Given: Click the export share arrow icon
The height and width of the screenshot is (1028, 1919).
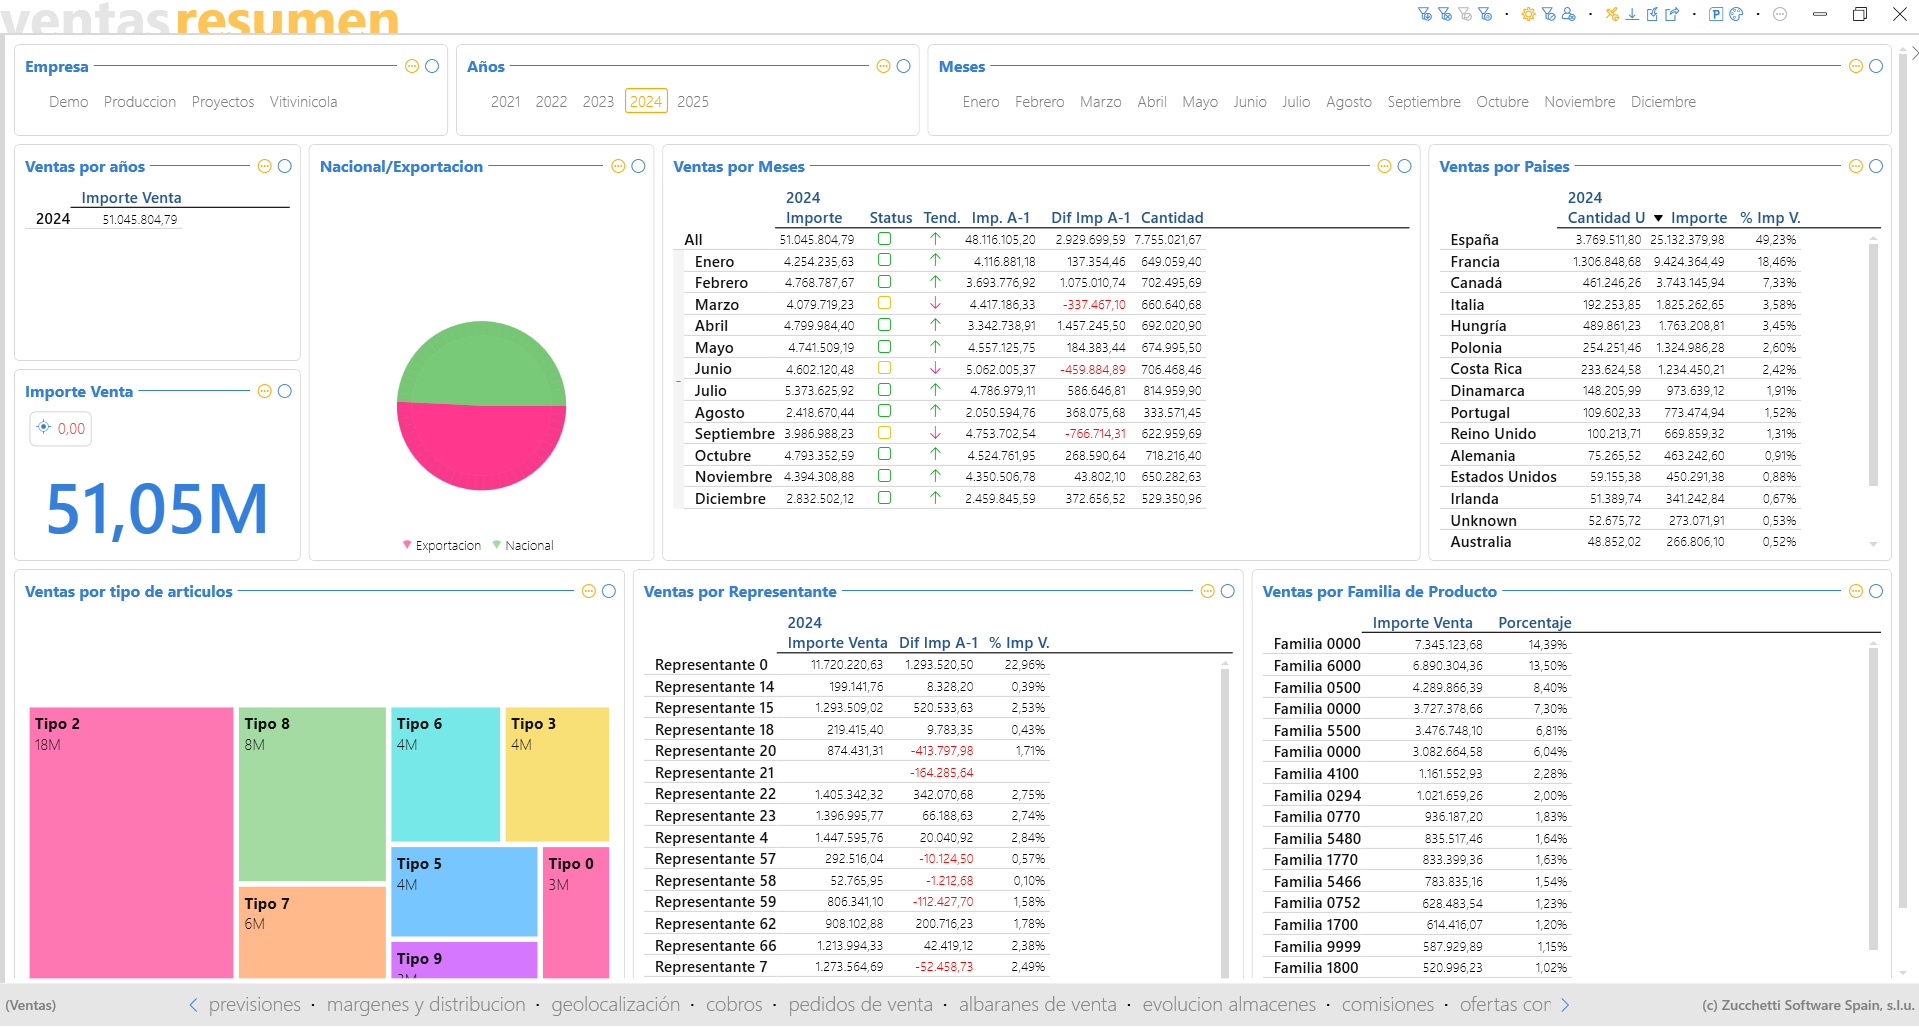Looking at the screenshot, I should click(1672, 14).
